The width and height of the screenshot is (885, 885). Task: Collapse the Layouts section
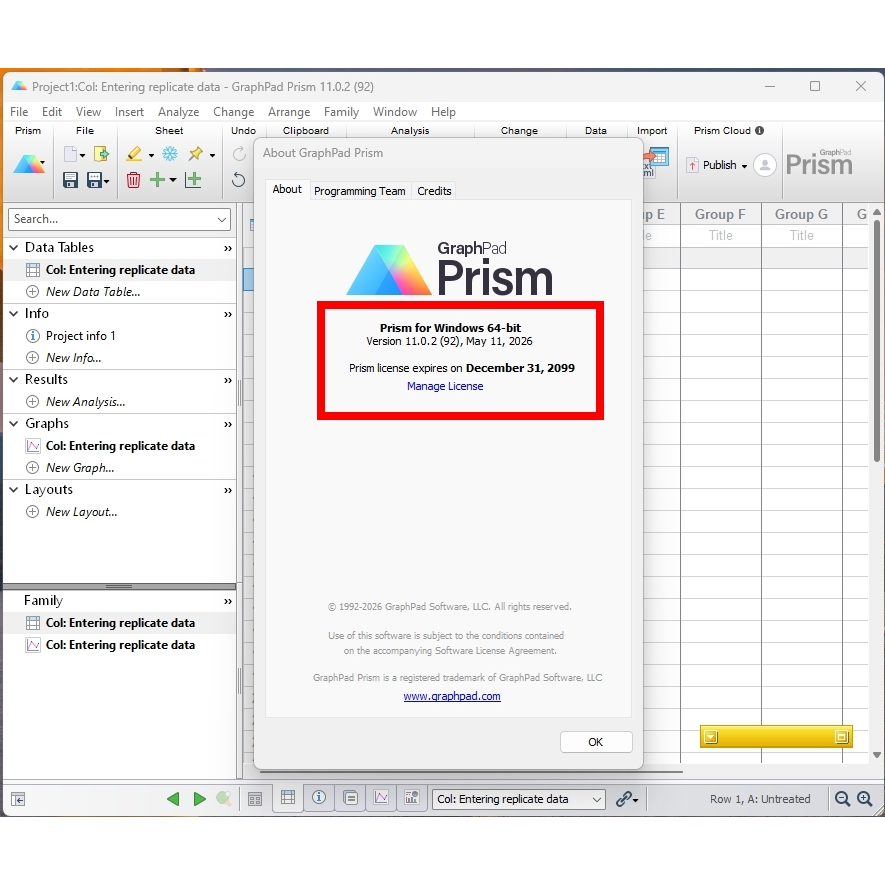[14, 489]
